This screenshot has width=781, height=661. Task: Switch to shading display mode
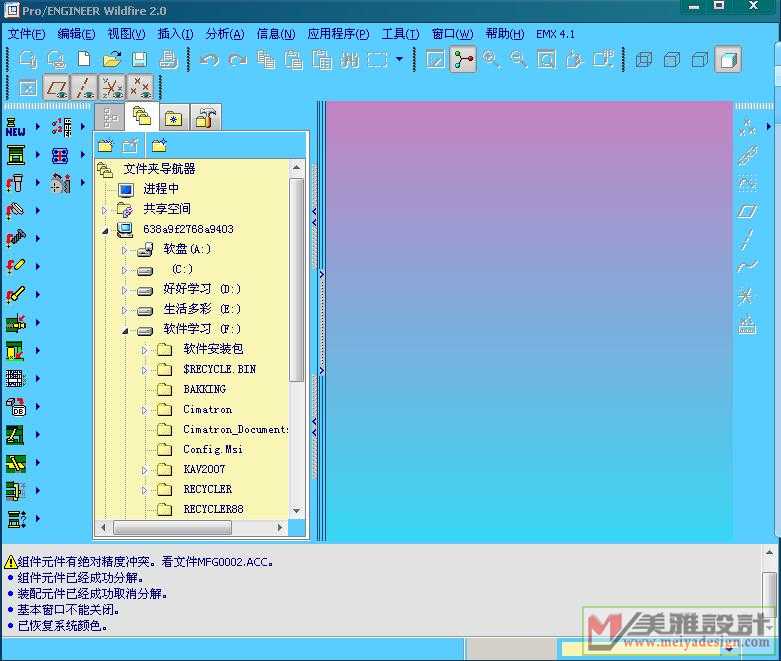tap(728, 60)
